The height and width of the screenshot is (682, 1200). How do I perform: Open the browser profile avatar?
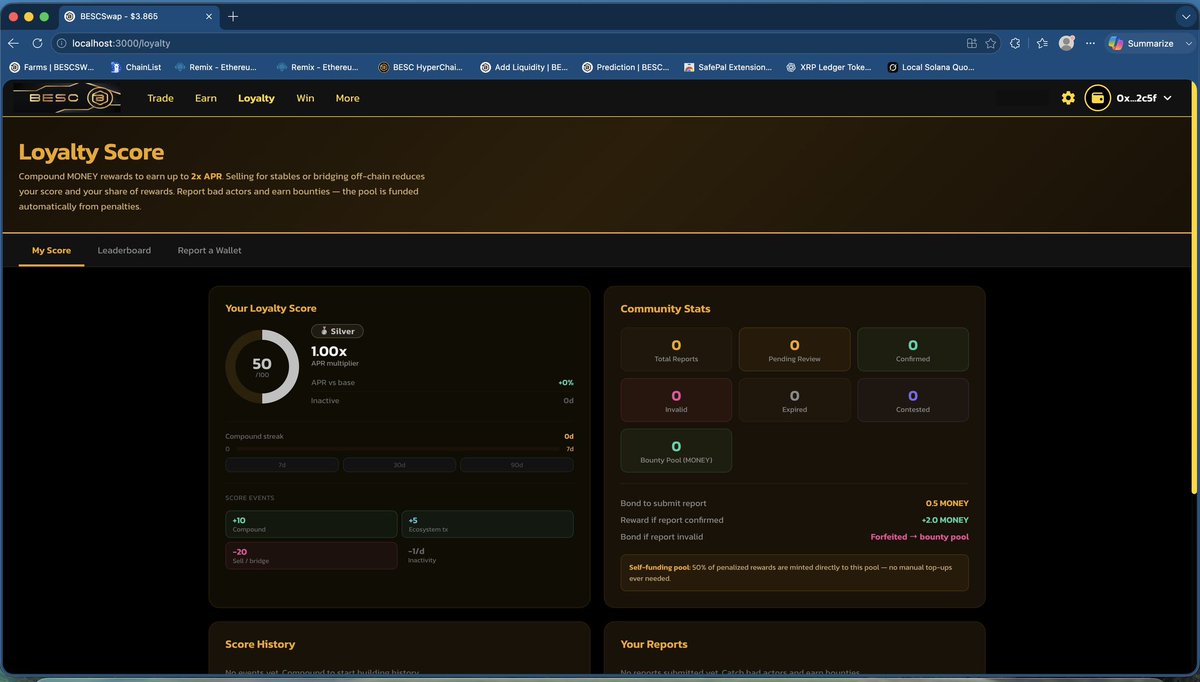[x=1067, y=43]
